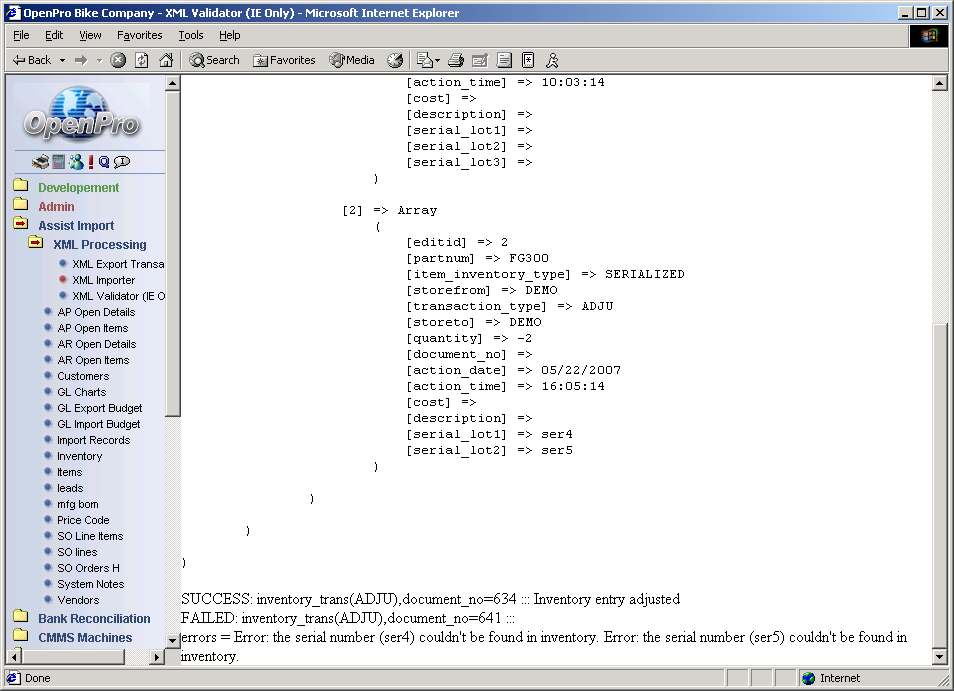This screenshot has width=954, height=691.
Task: Open the Tools menu
Action: (x=190, y=35)
